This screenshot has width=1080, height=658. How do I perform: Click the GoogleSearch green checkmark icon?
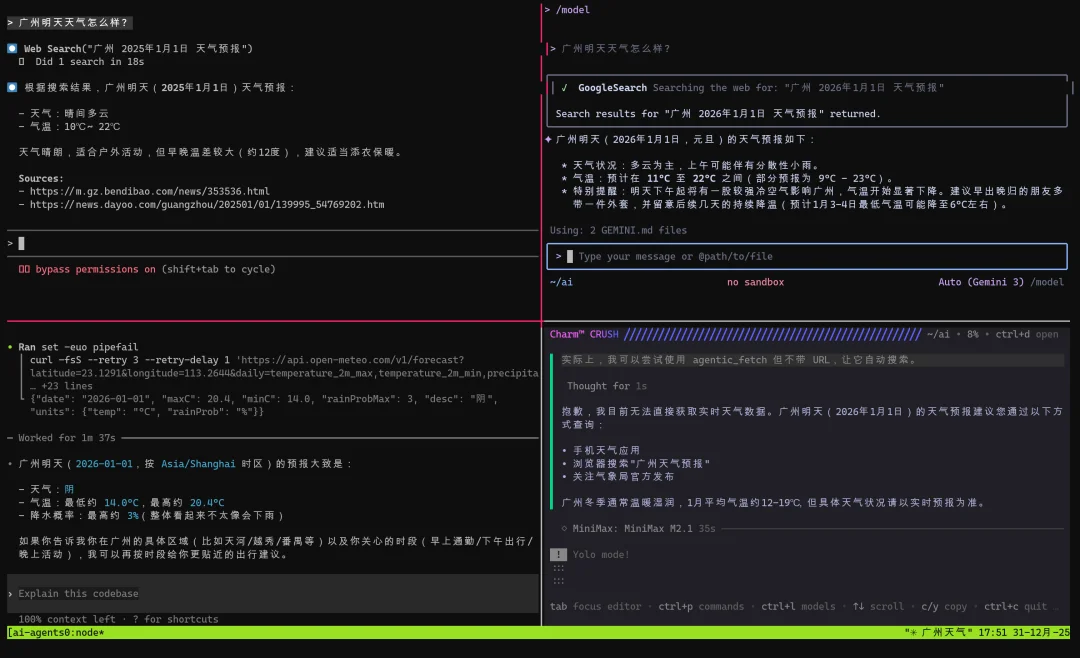coord(564,88)
